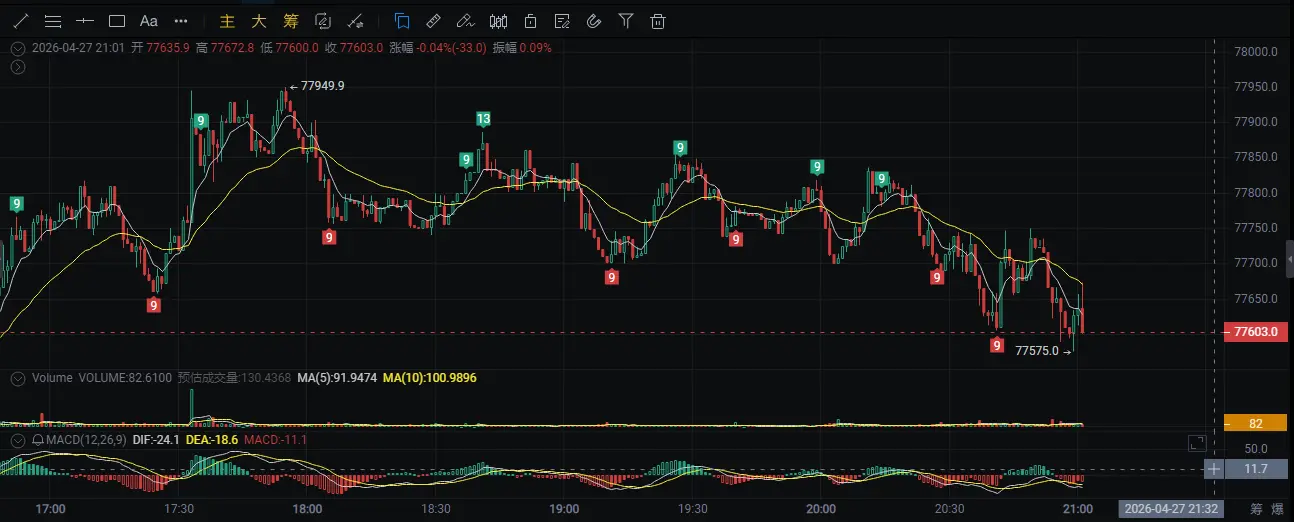Image resolution: width=1294 pixels, height=522 pixels.
Task: Click the trash icon to delete drawings
Action: click(658, 21)
